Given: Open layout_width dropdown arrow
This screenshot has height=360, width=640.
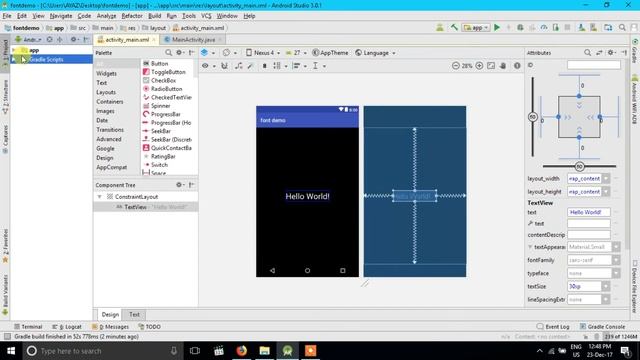Looking at the screenshot, I should pyautogui.click(x=606, y=179).
